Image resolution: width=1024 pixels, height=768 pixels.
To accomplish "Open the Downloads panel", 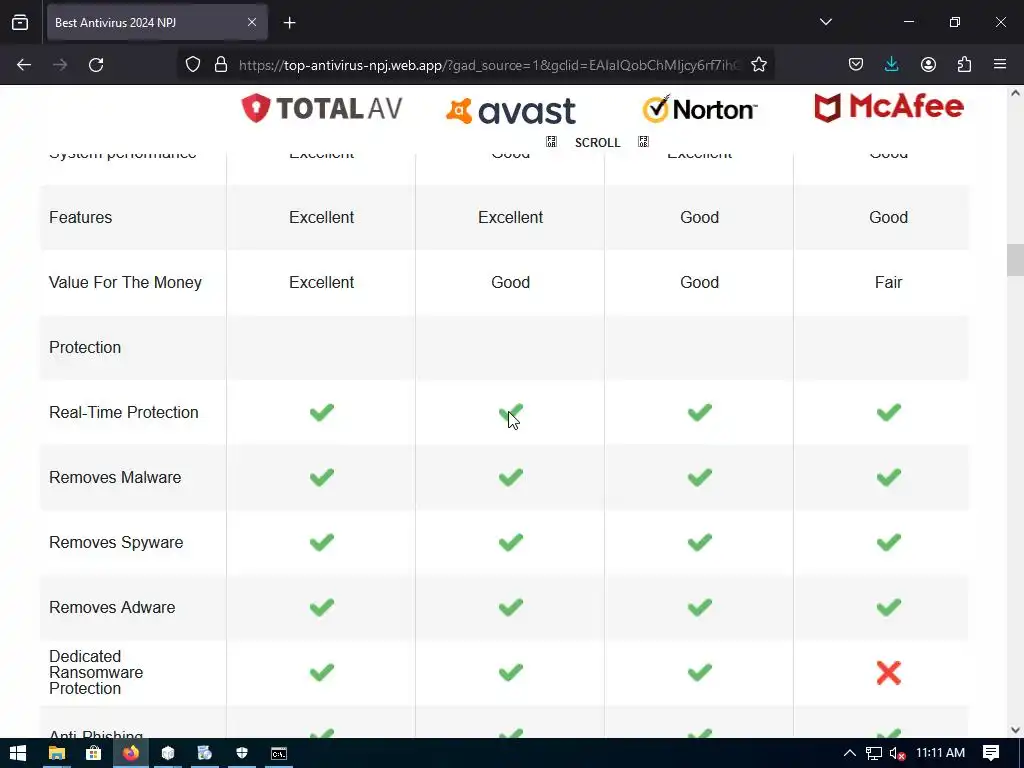I will click(891, 65).
